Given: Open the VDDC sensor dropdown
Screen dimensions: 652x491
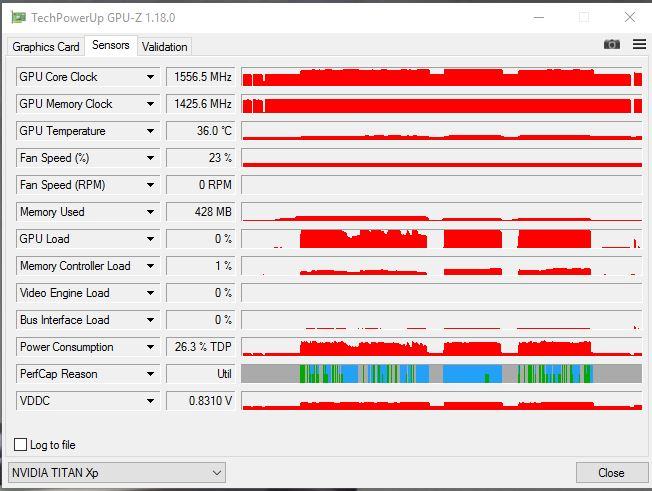Looking at the screenshot, I should pyautogui.click(x=151, y=401).
